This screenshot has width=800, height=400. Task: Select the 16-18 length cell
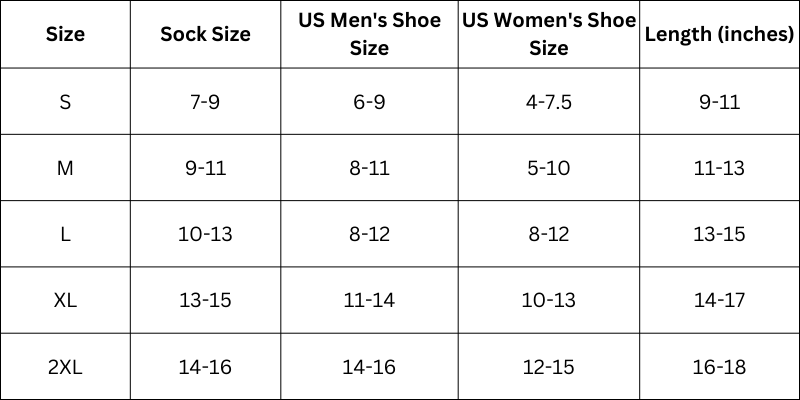point(719,367)
